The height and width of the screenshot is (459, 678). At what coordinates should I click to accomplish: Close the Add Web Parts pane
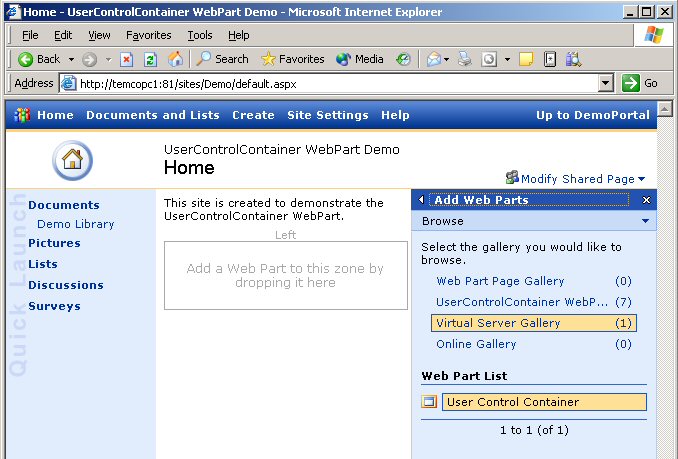pyautogui.click(x=646, y=200)
